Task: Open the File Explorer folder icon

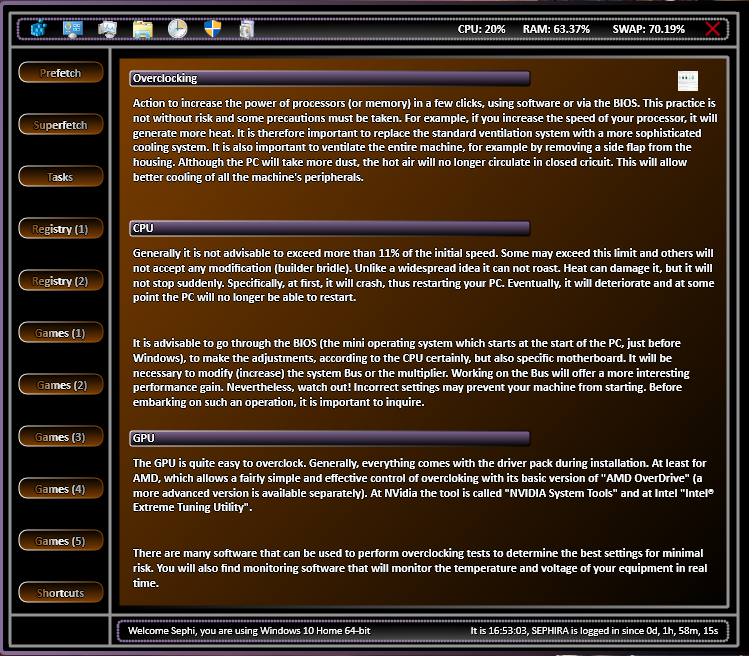Action: 142,29
